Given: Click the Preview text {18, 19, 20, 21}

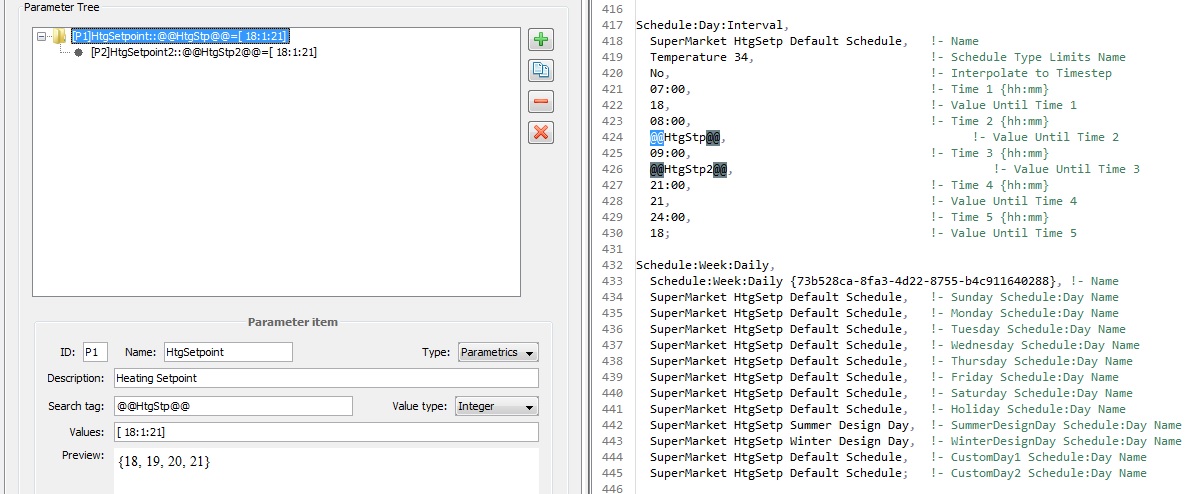Looking at the screenshot, I should point(165,461).
